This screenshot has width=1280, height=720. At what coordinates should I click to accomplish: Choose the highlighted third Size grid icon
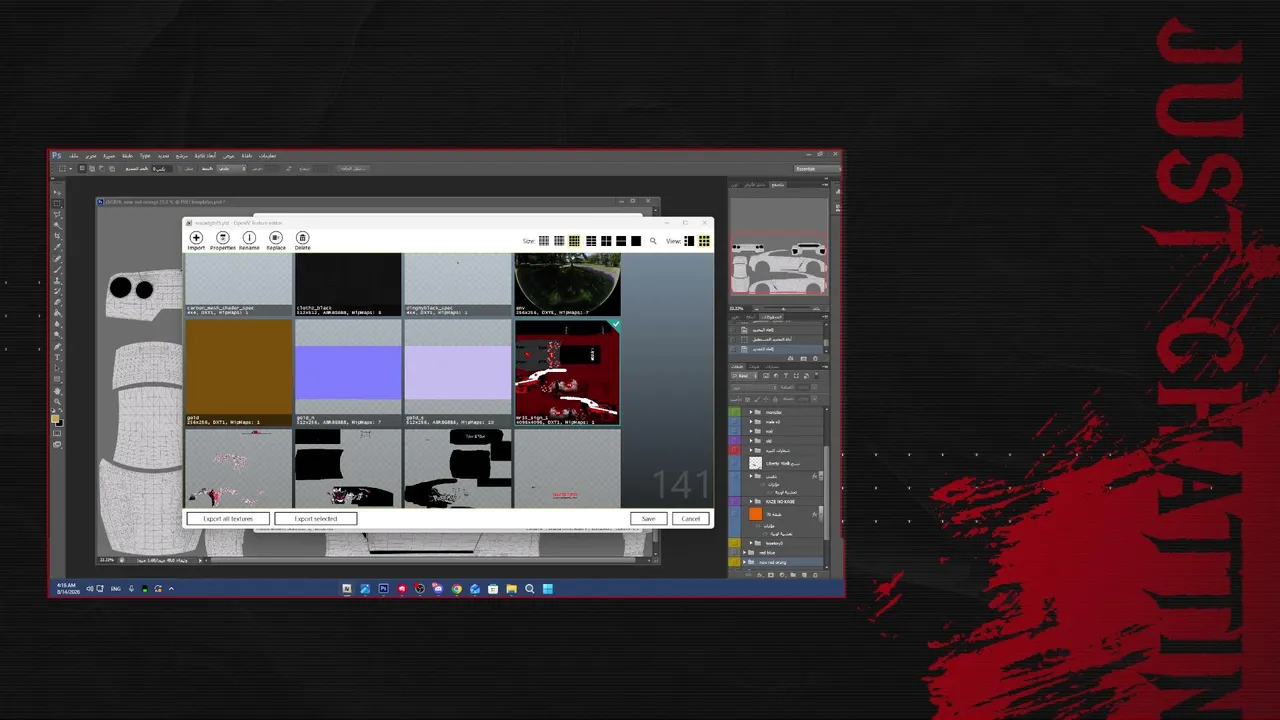[x=574, y=241]
